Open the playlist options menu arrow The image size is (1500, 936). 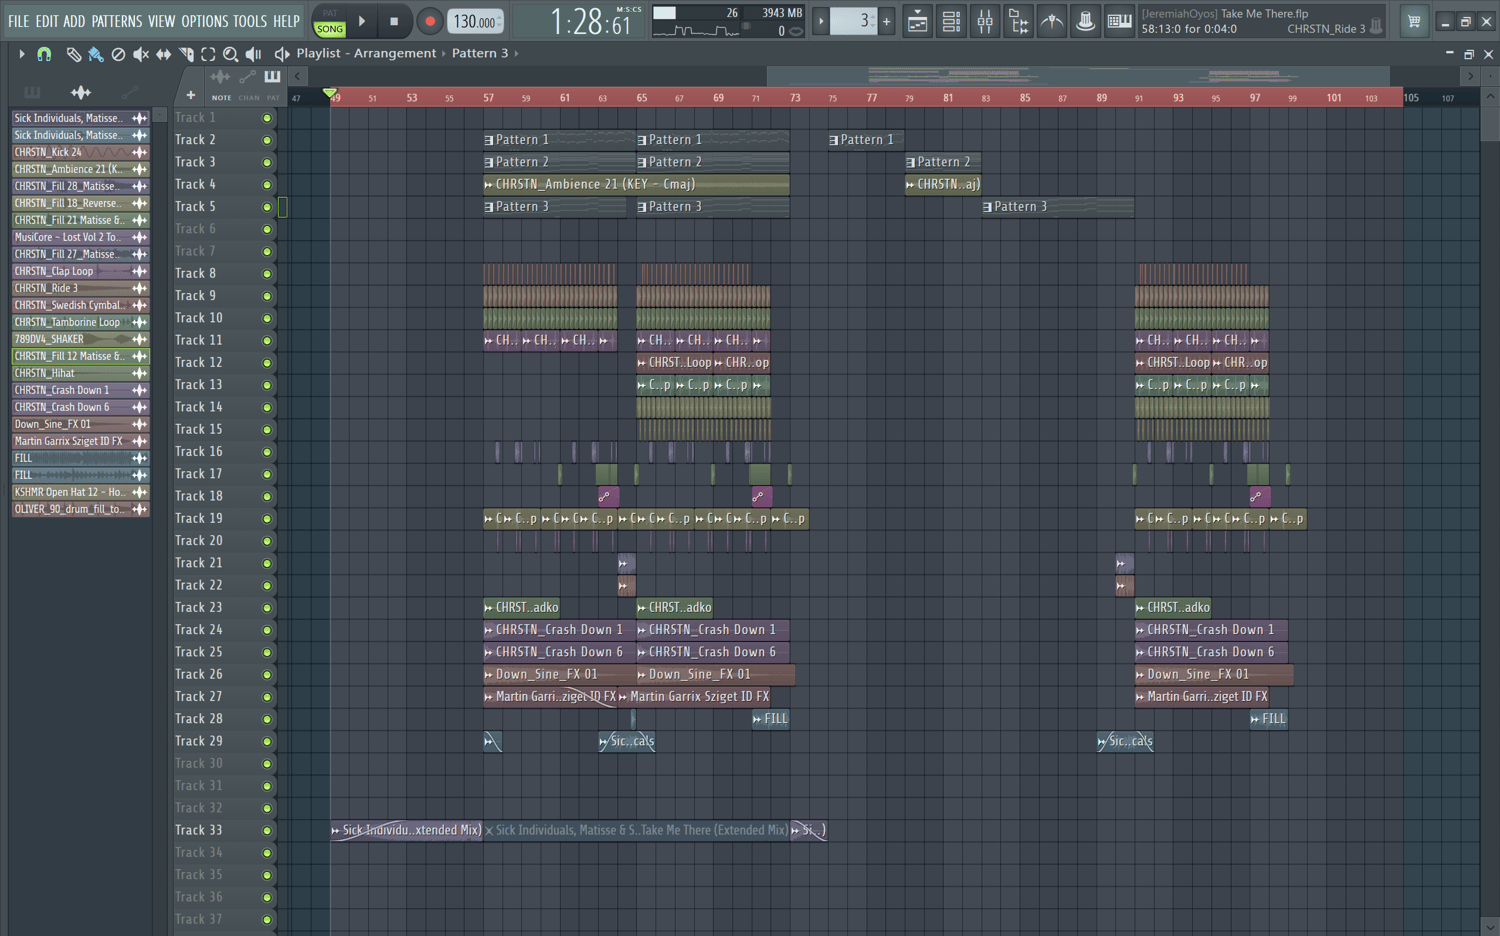21,54
